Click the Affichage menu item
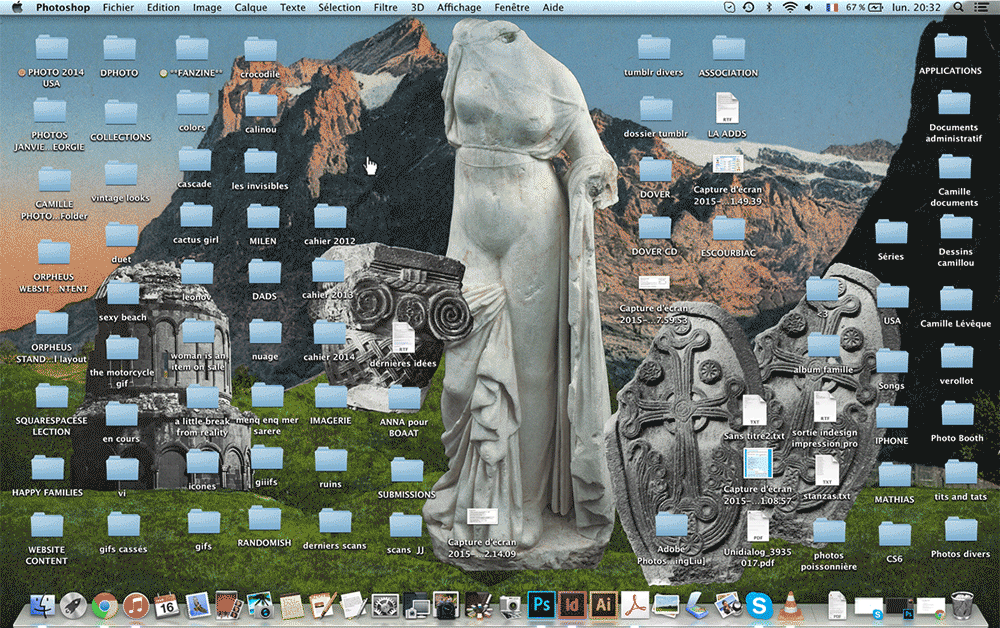The image size is (1000, 628). click(x=459, y=7)
